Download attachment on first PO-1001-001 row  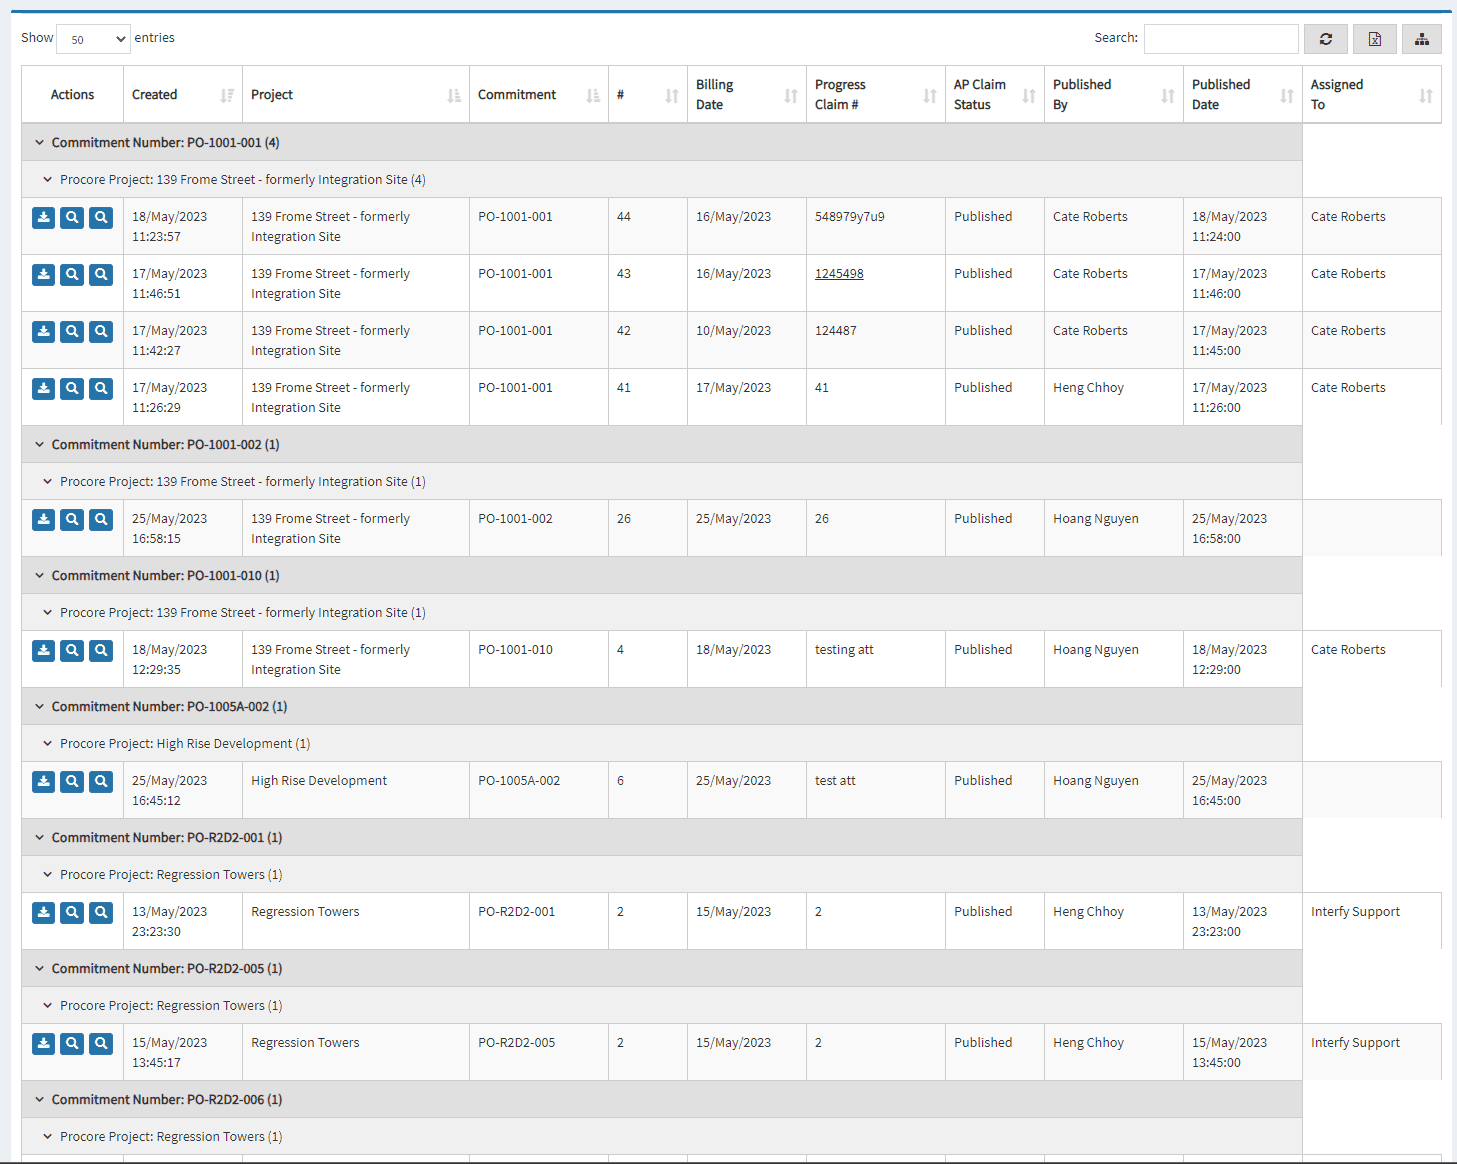pos(42,217)
